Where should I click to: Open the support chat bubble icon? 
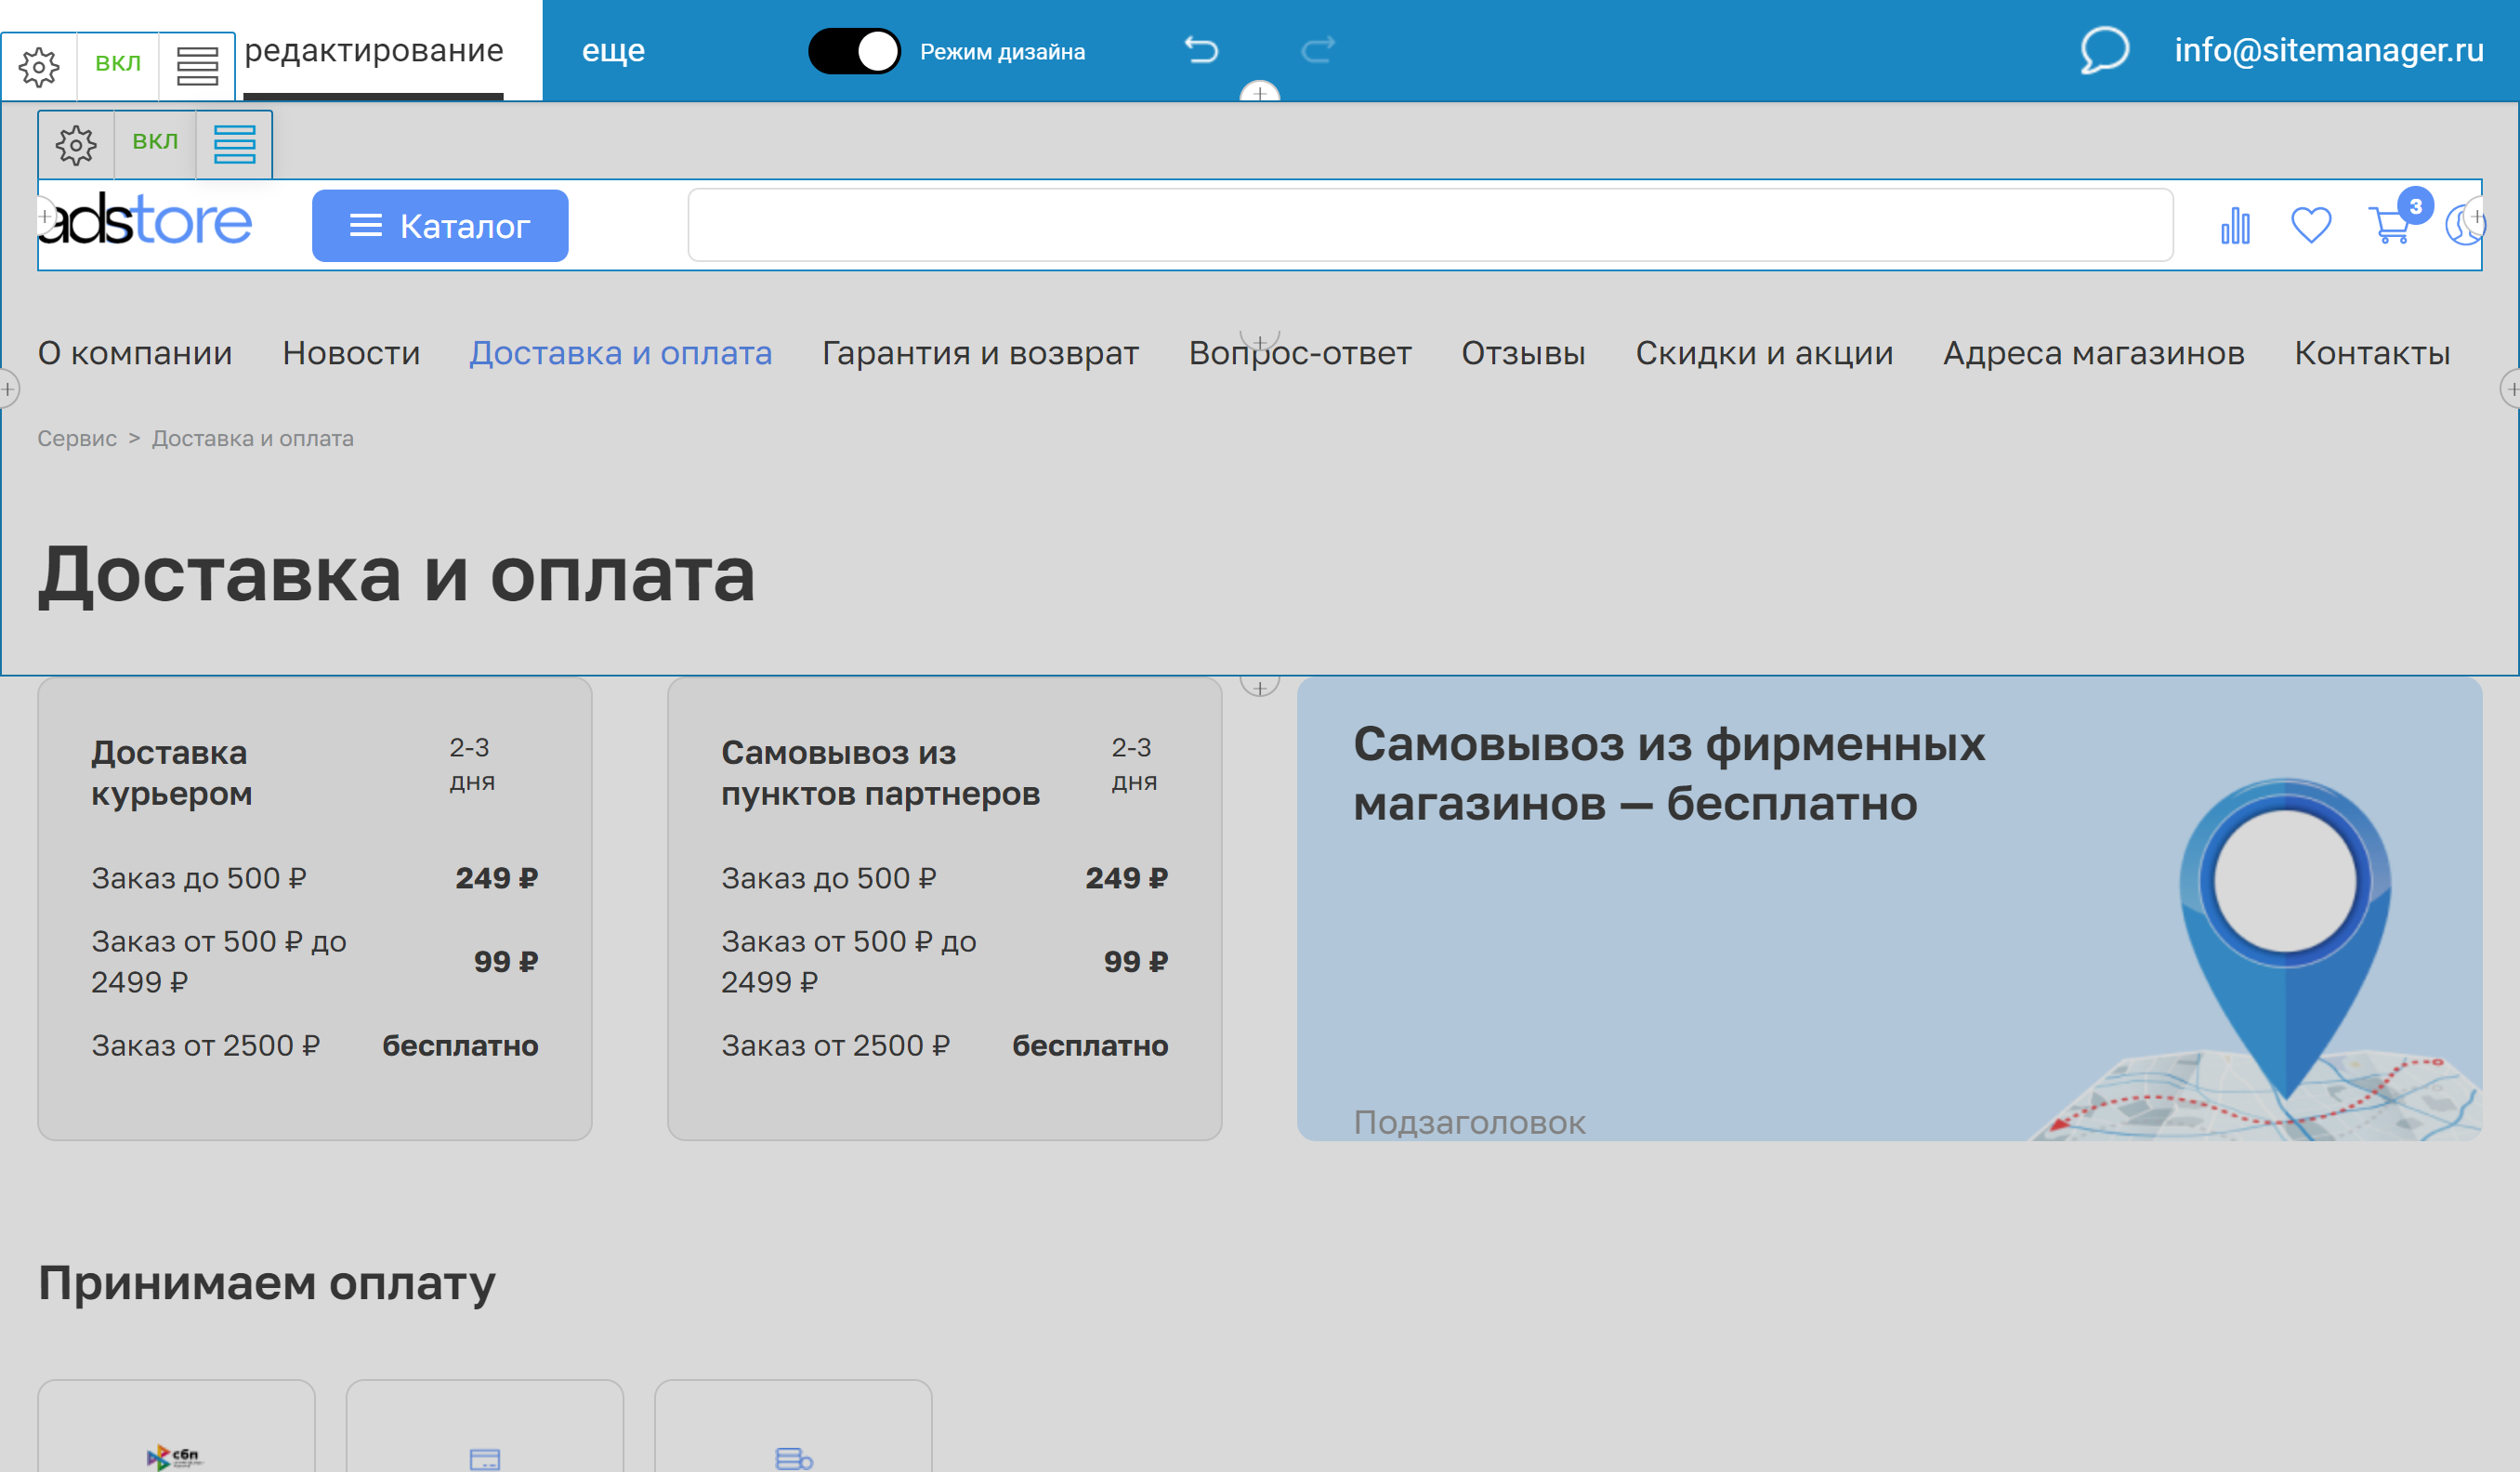click(2103, 53)
